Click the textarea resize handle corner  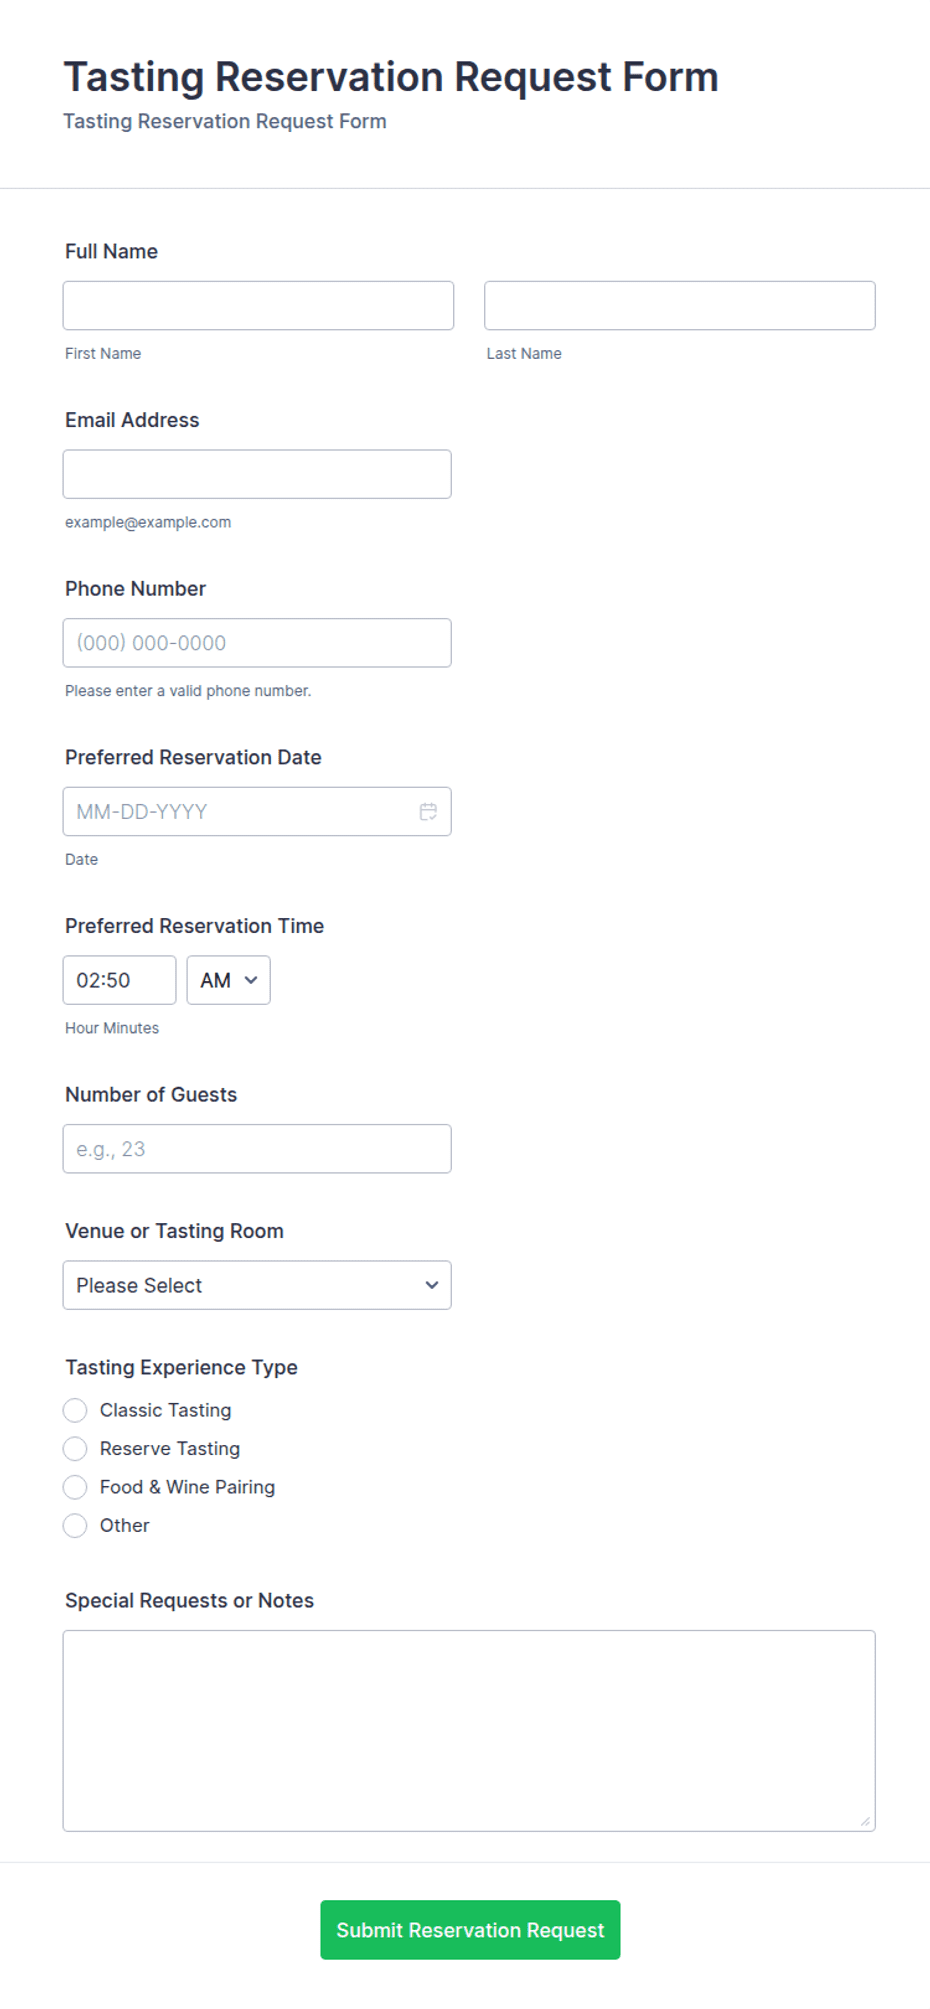pos(865,1821)
